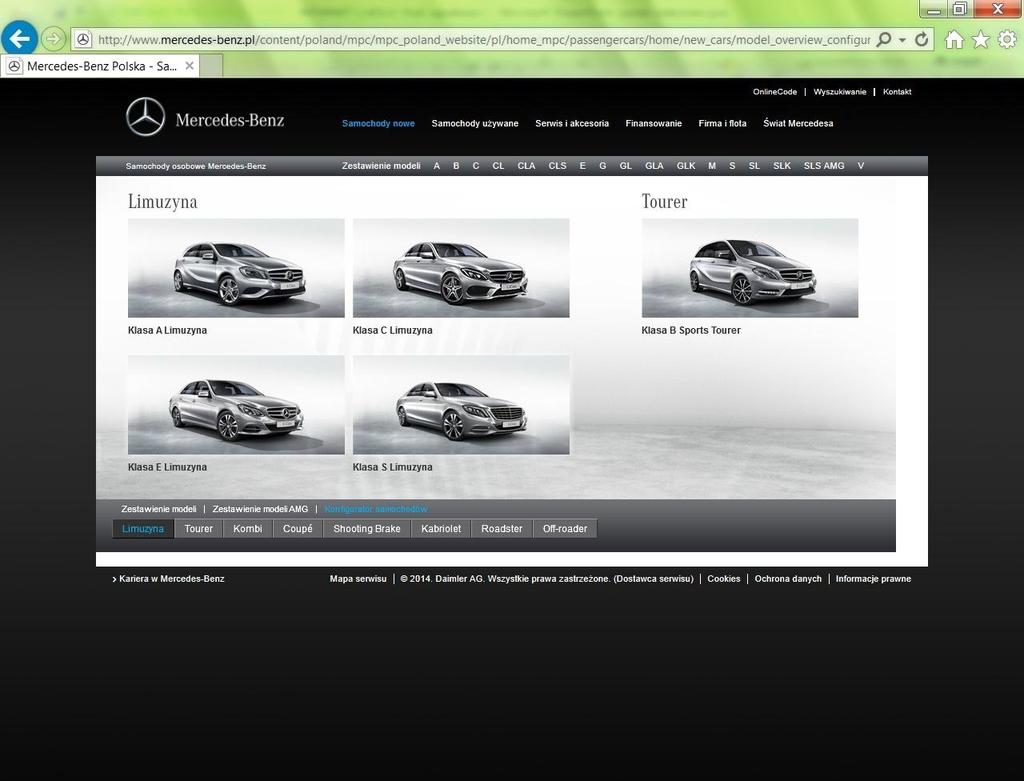Click the URL address field
1024x781 pixels.
[483, 40]
